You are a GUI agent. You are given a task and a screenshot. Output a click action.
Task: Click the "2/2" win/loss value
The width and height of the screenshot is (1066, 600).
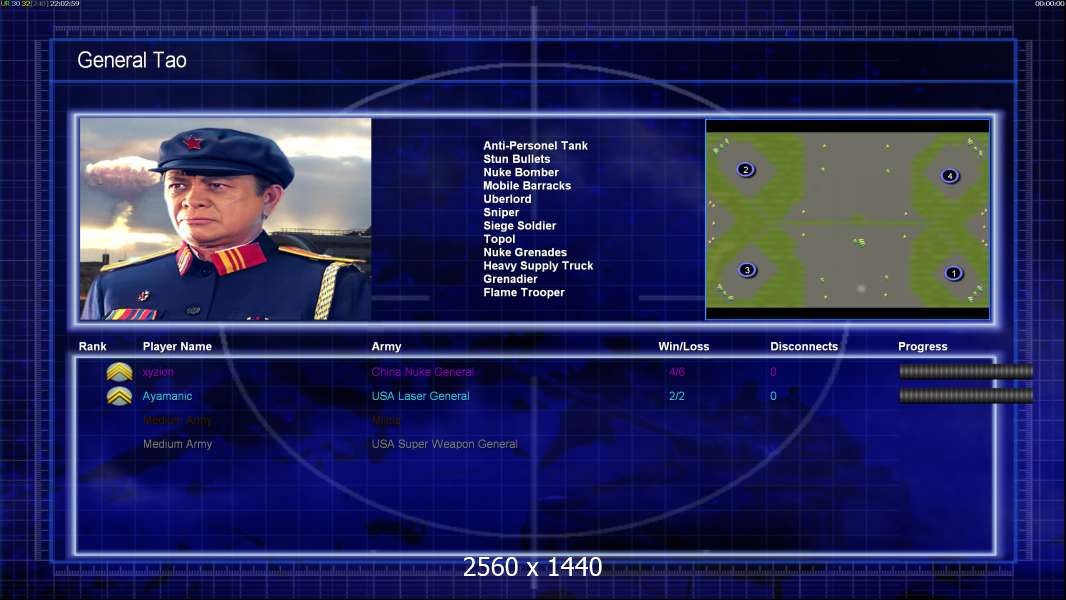[676, 396]
